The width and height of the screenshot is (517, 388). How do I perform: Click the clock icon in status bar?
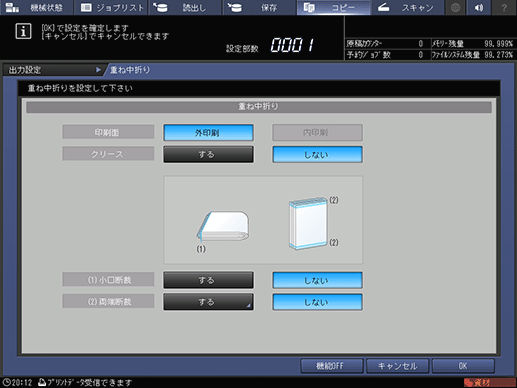6,382
